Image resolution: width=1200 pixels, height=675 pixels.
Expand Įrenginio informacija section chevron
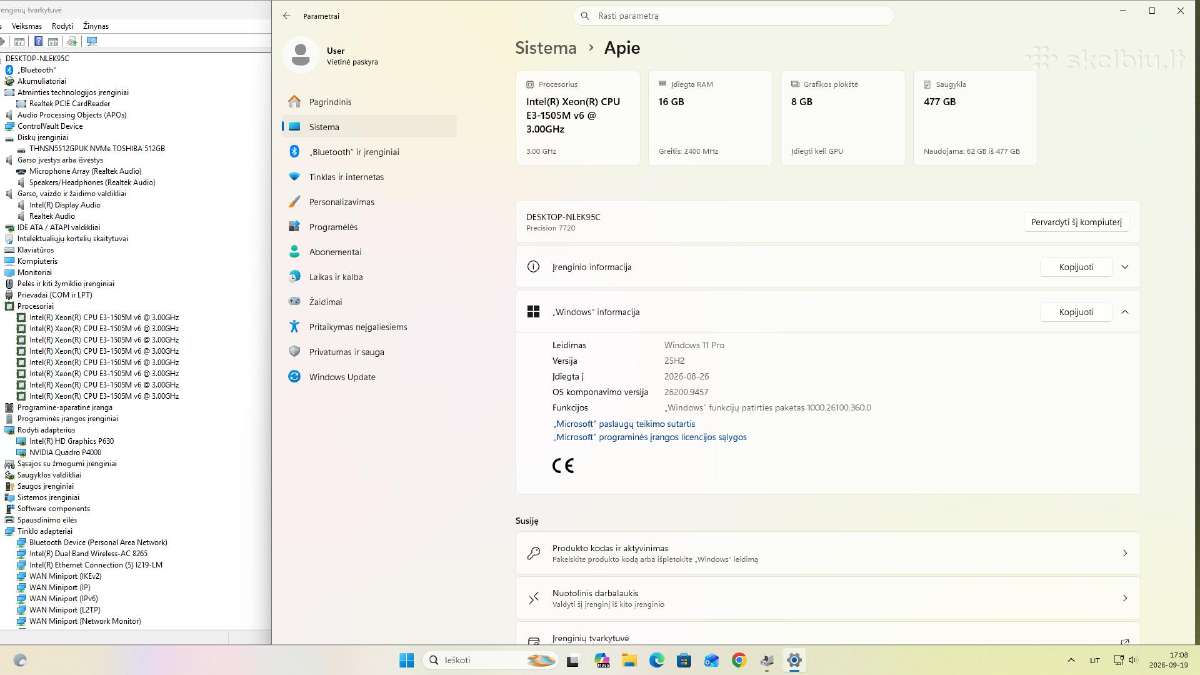(1125, 267)
